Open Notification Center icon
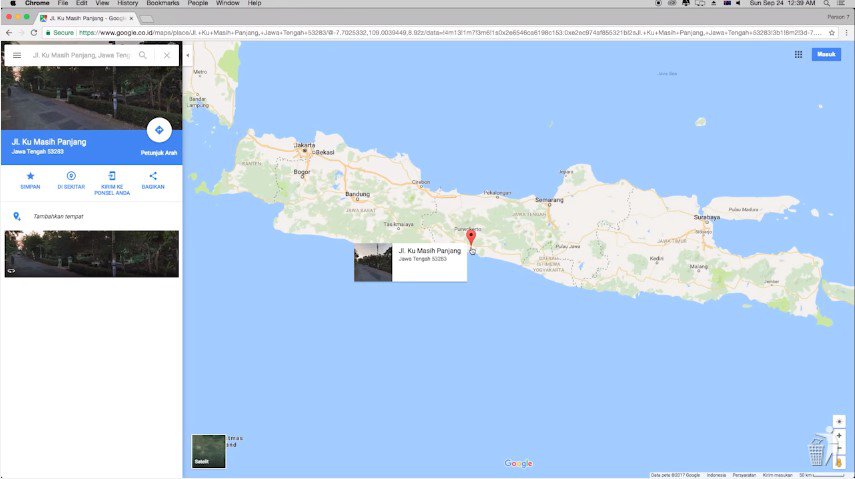Viewport: 855px width, 479px height. pyautogui.click(x=841, y=3)
